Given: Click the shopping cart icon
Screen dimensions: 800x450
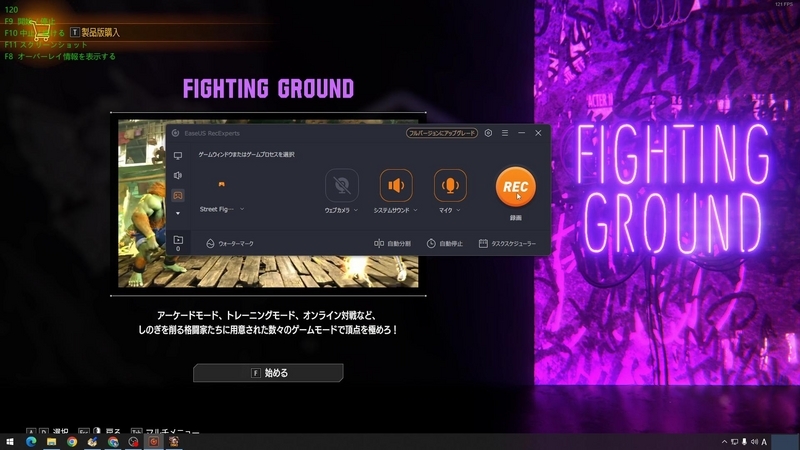Looking at the screenshot, I should 40,31.
